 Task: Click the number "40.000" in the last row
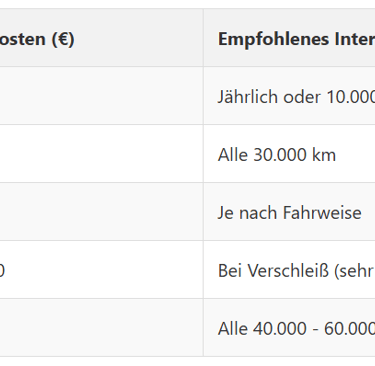tap(280, 329)
